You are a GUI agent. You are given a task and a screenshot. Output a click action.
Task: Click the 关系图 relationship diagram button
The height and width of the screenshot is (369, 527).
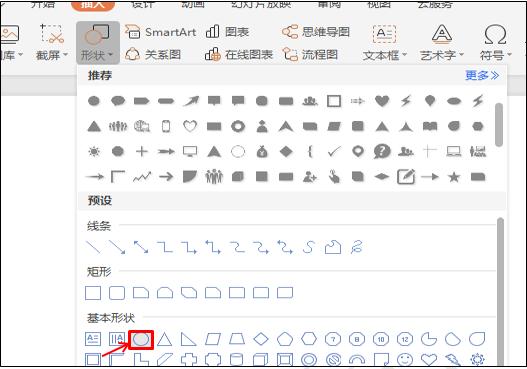click(153, 54)
